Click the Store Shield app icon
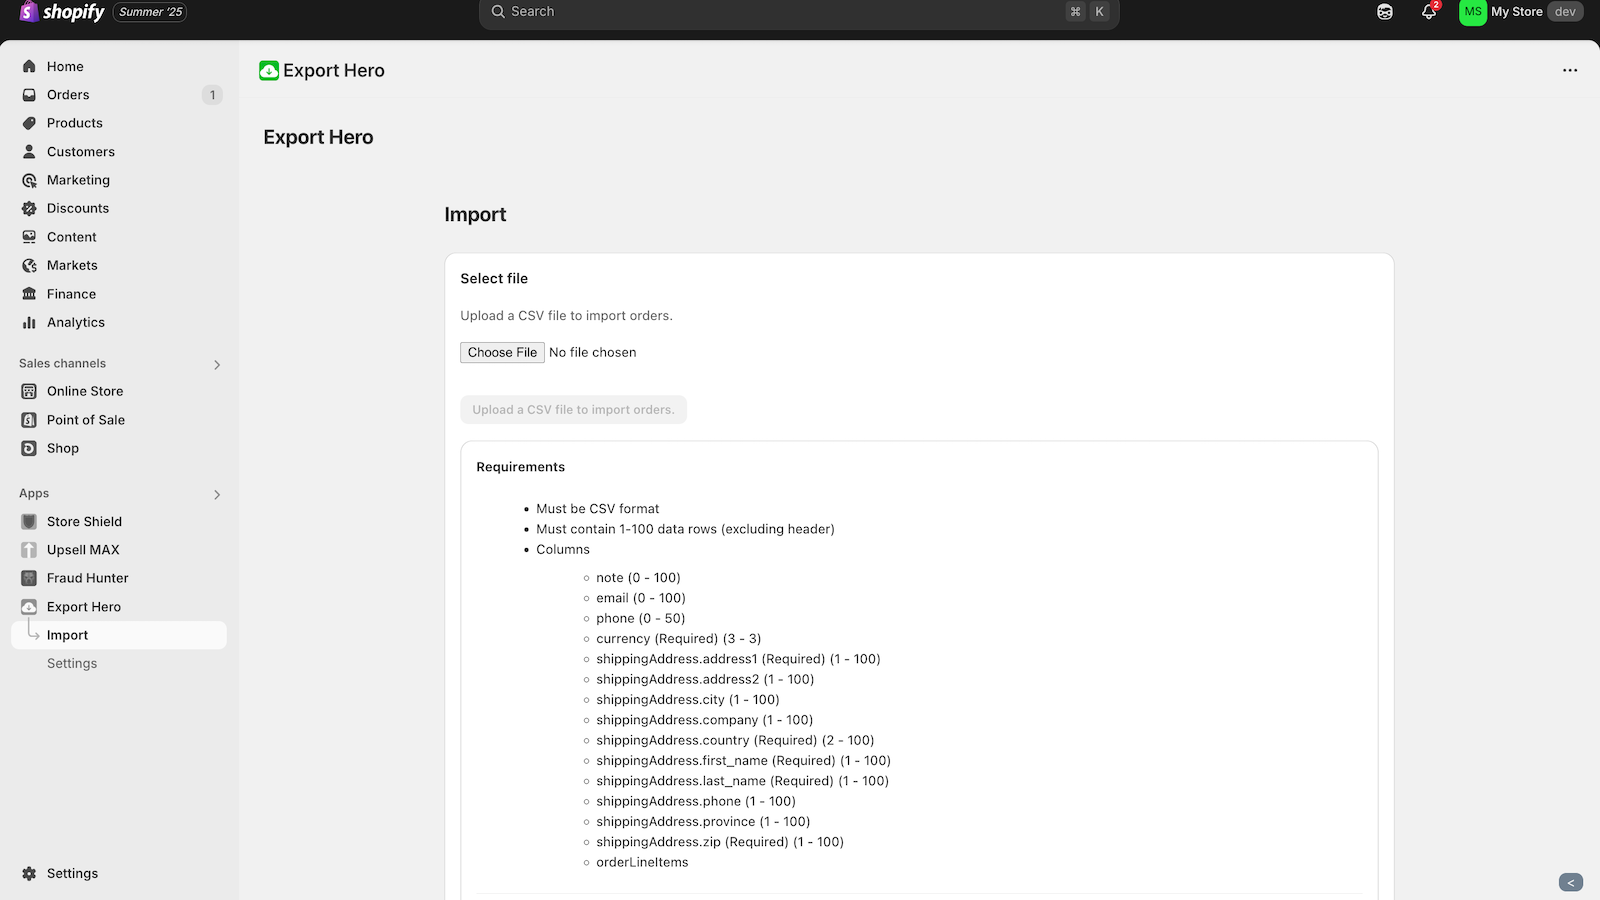This screenshot has width=1600, height=900. click(29, 522)
